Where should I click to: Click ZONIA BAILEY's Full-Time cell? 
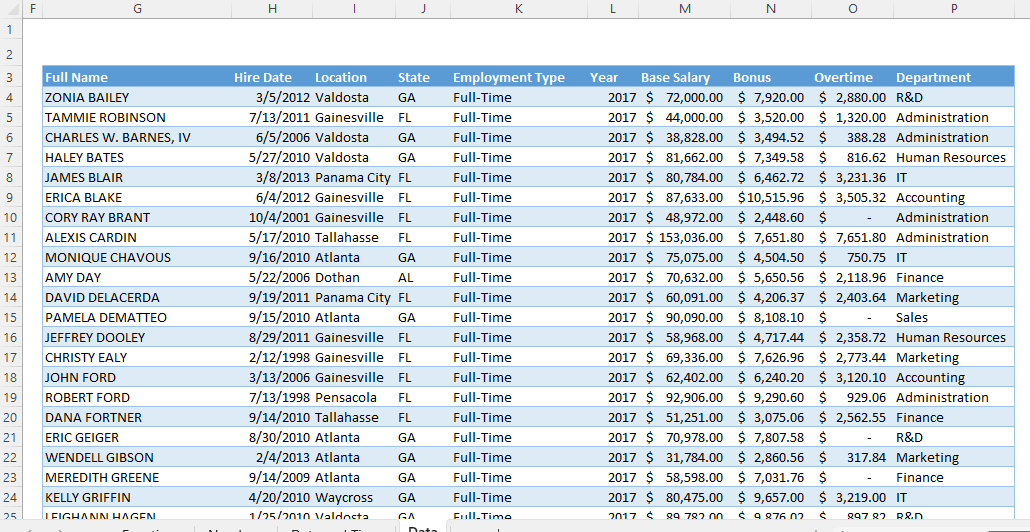[519, 98]
